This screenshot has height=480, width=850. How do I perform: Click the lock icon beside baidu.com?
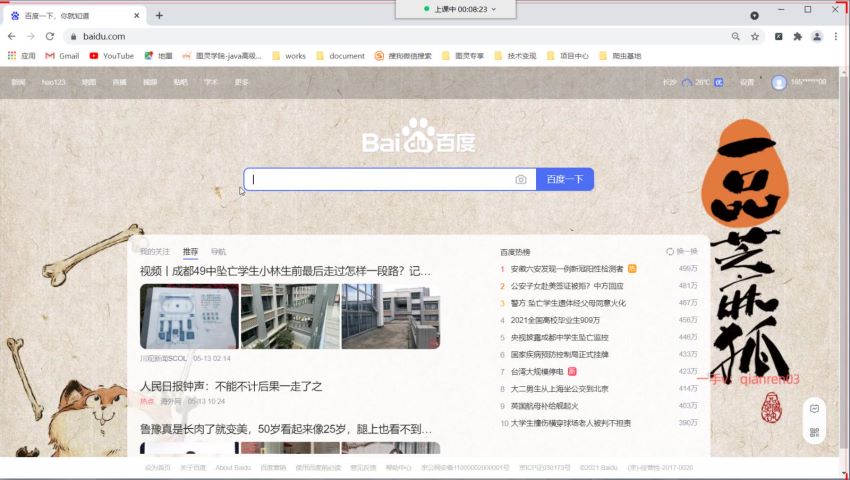[x=74, y=36]
